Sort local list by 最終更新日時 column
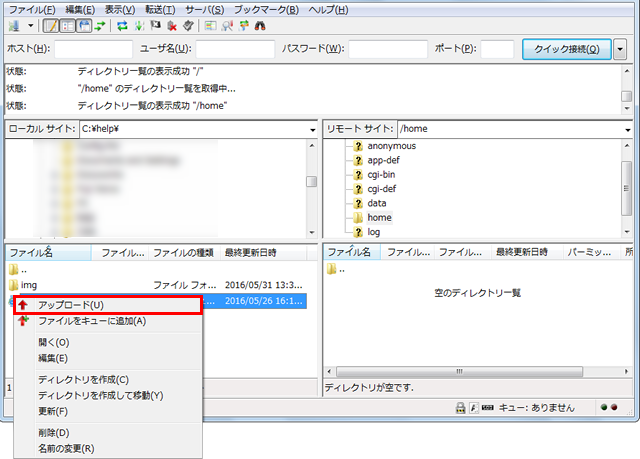This screenshot has width=640, height=459. tap(264, 253)
